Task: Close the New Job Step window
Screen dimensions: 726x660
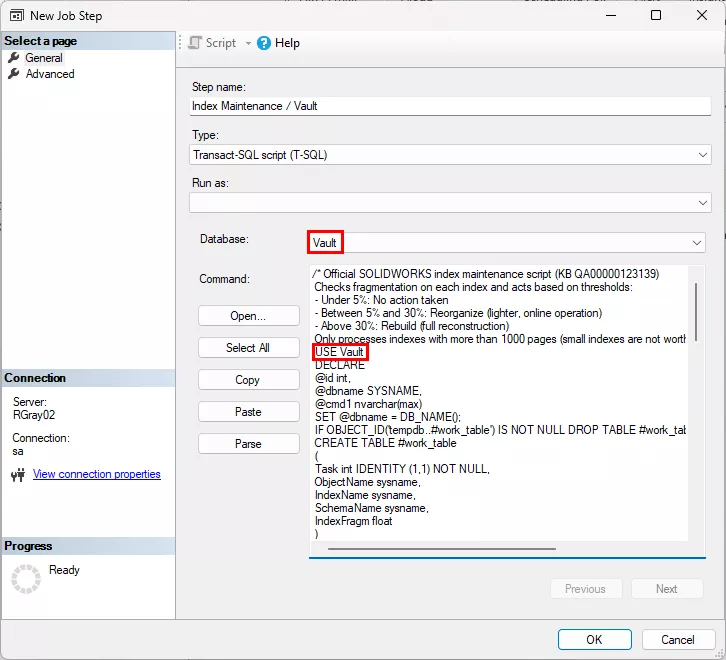Action: pos(702,15)
